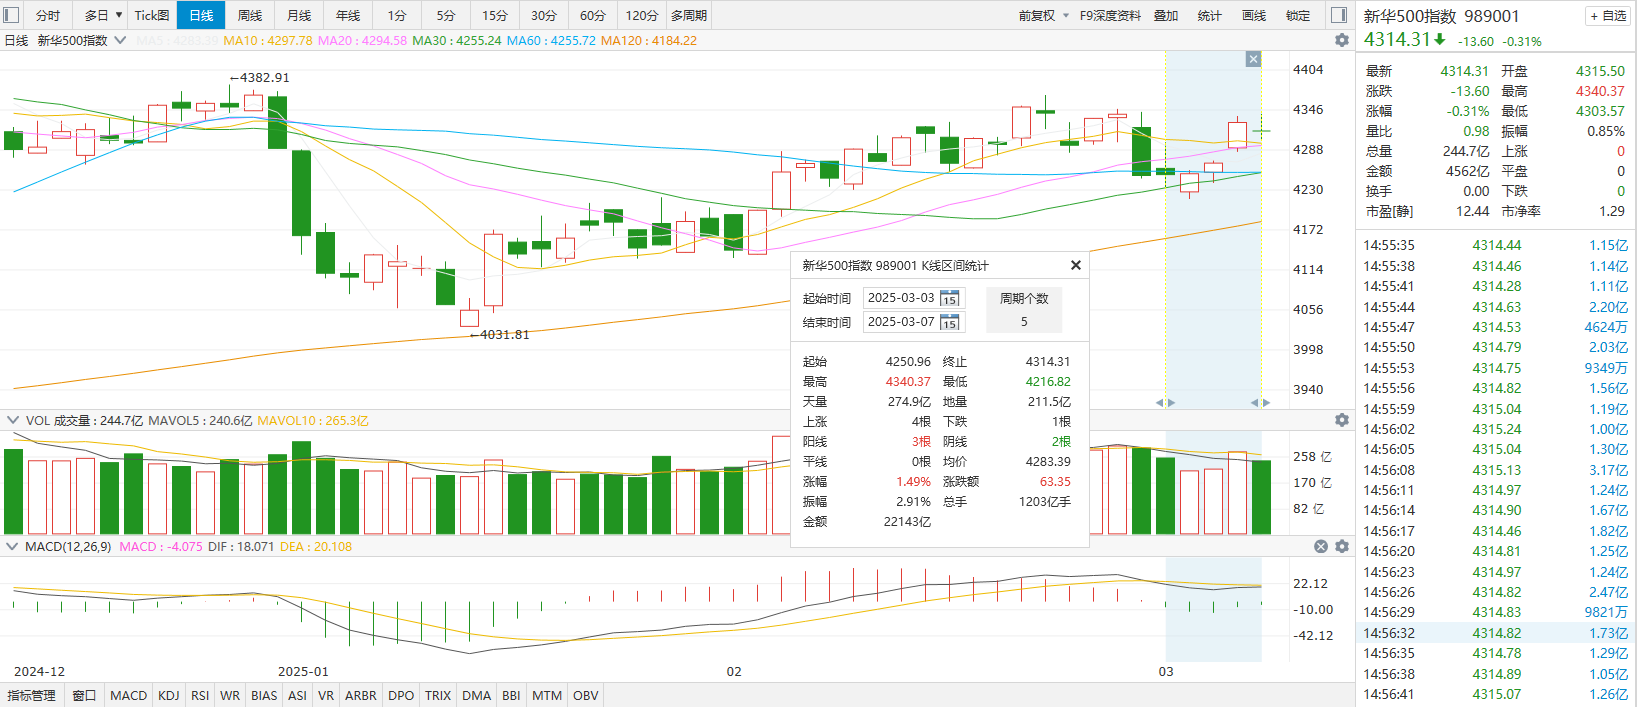
Task: Select the ARBR indicator tab
Action: click(361, 695)
